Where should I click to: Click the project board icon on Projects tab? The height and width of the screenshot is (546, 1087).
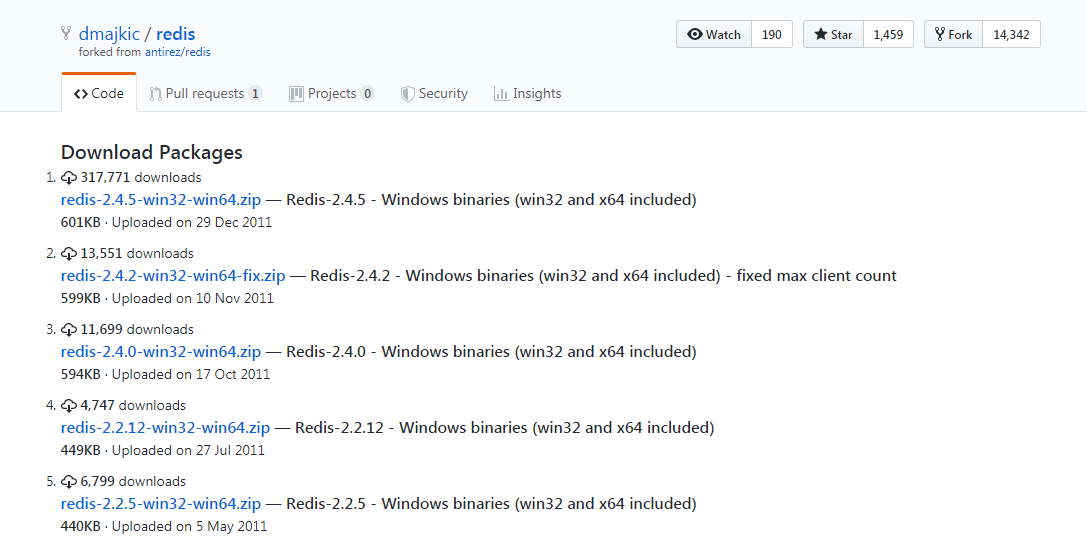(x=296, y=94)
